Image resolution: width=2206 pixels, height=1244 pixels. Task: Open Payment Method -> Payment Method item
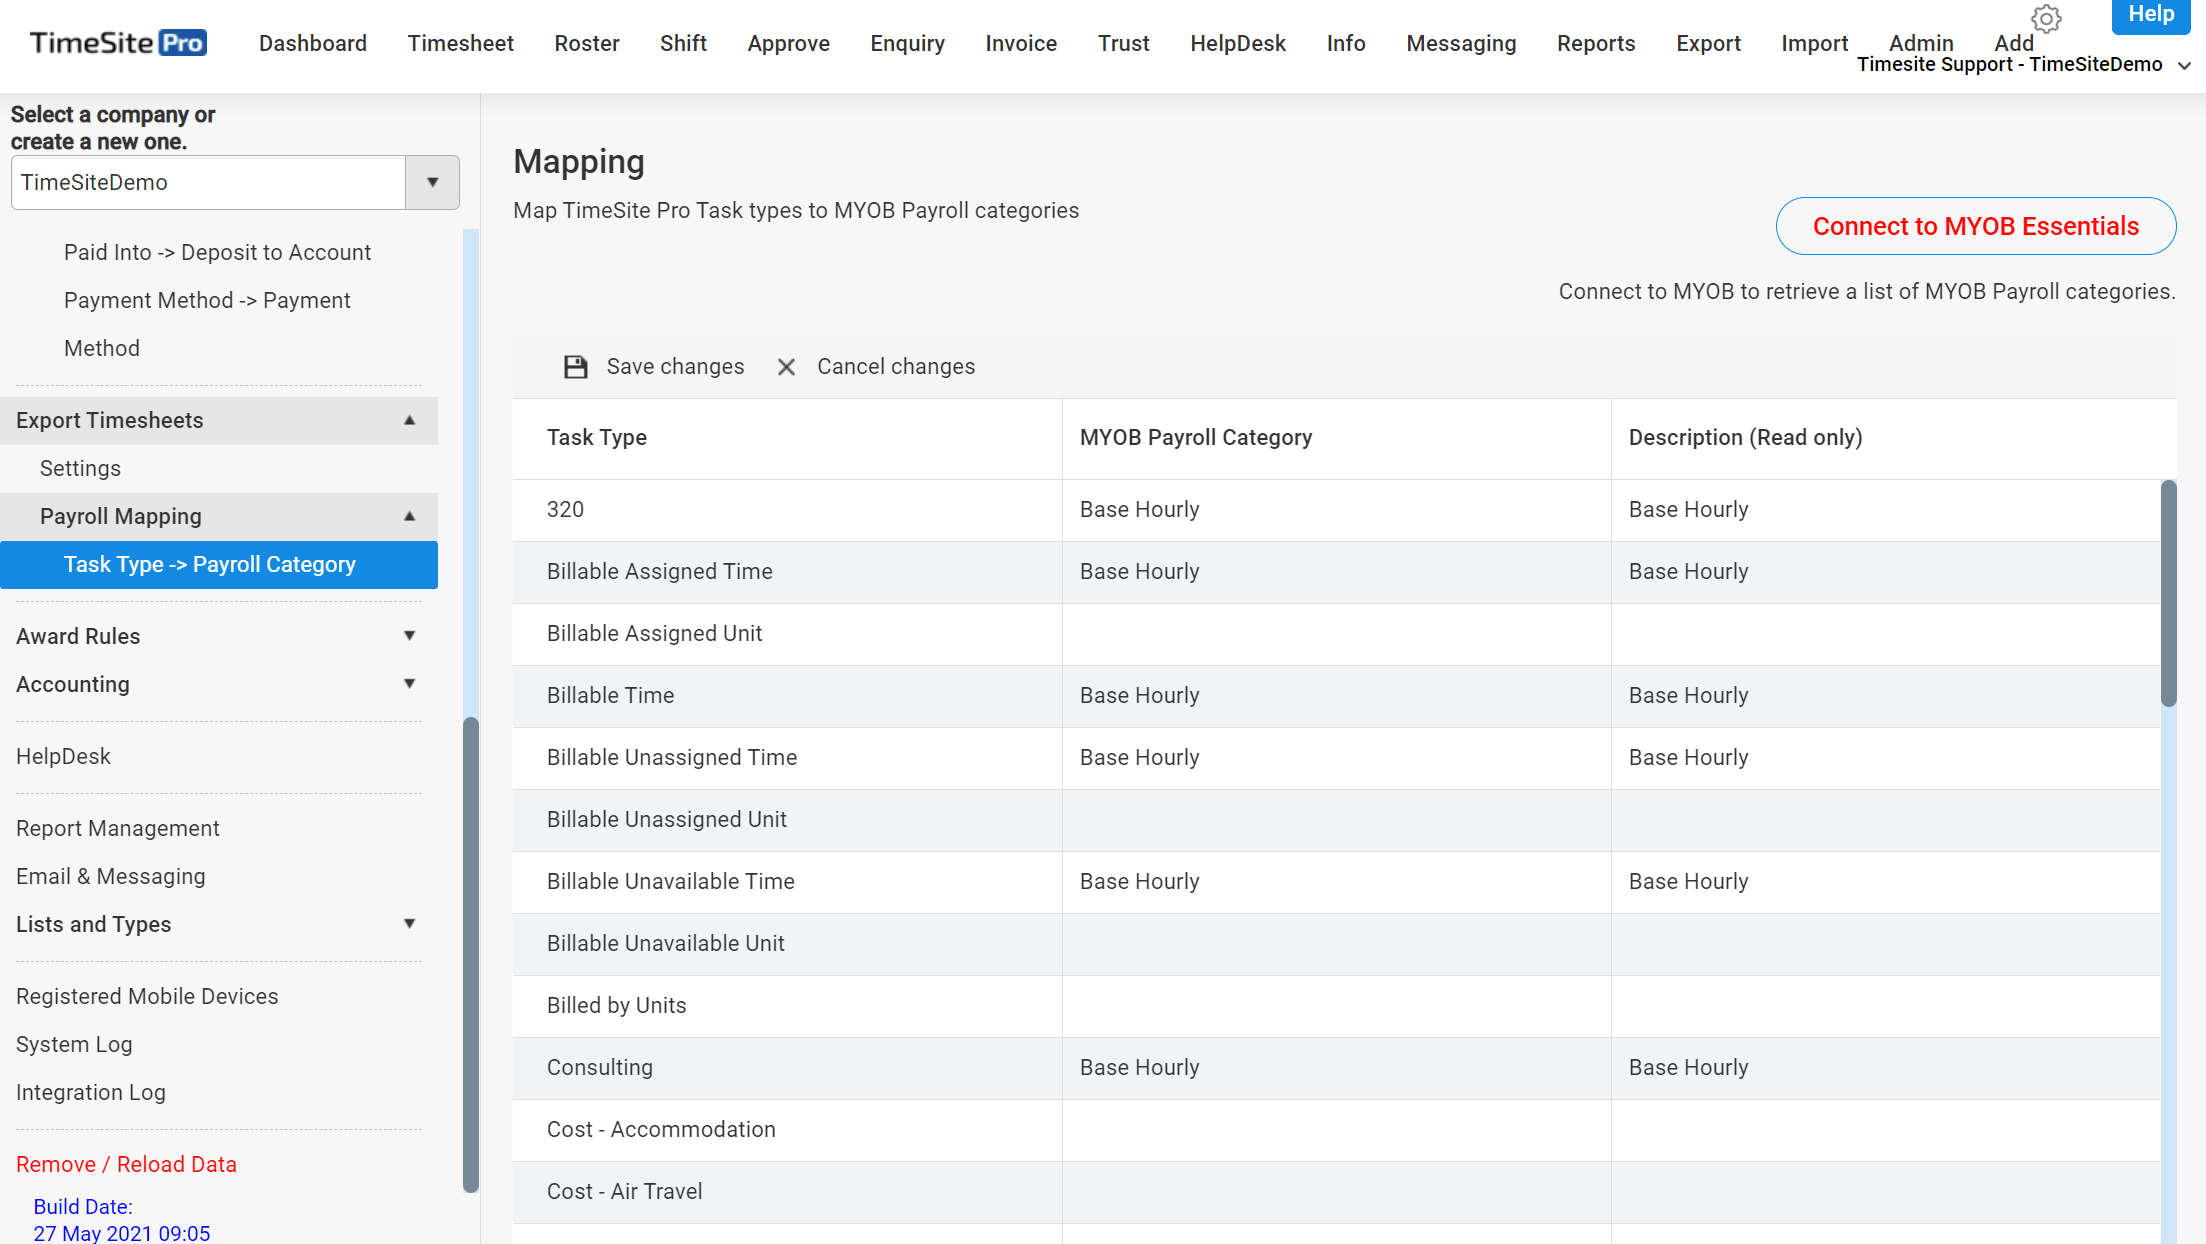click(207, 324)
